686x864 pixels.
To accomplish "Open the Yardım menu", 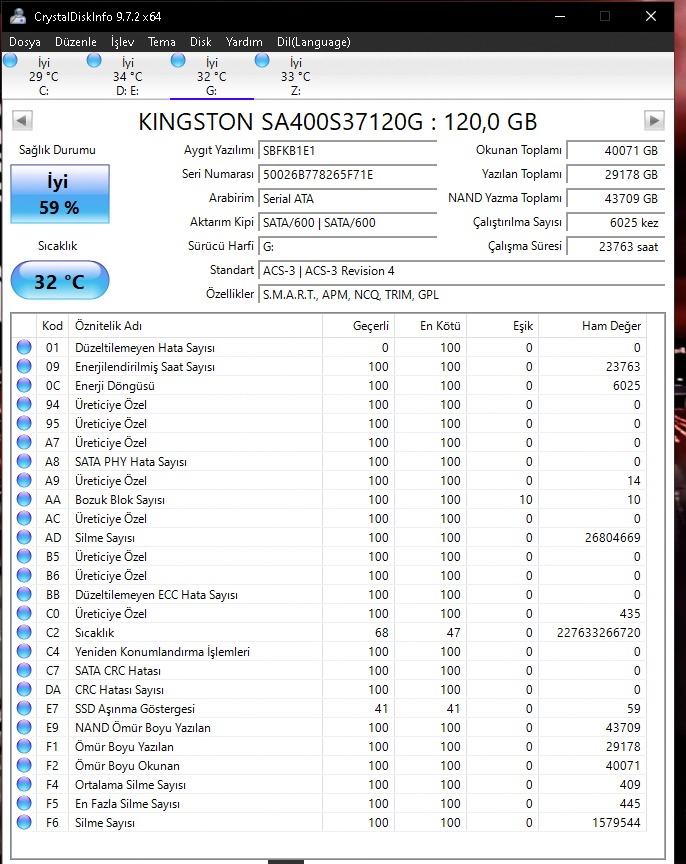I will [244, 42].
